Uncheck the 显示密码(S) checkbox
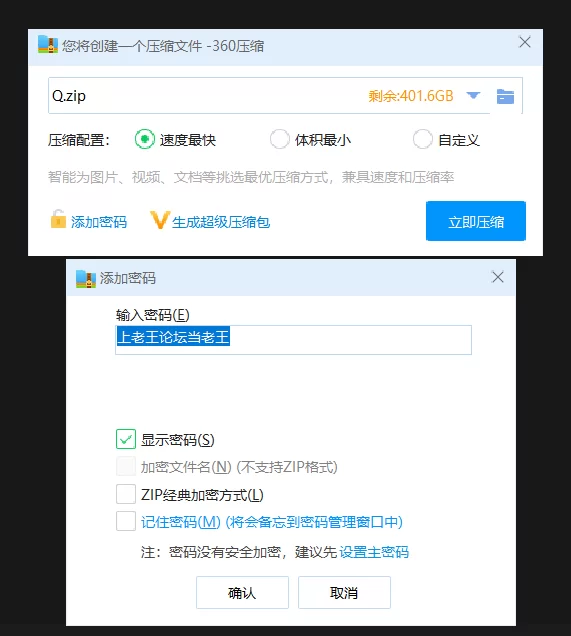The height and width of the screenshot is (636, 571). pyautogui.click(x=126, y=439)
